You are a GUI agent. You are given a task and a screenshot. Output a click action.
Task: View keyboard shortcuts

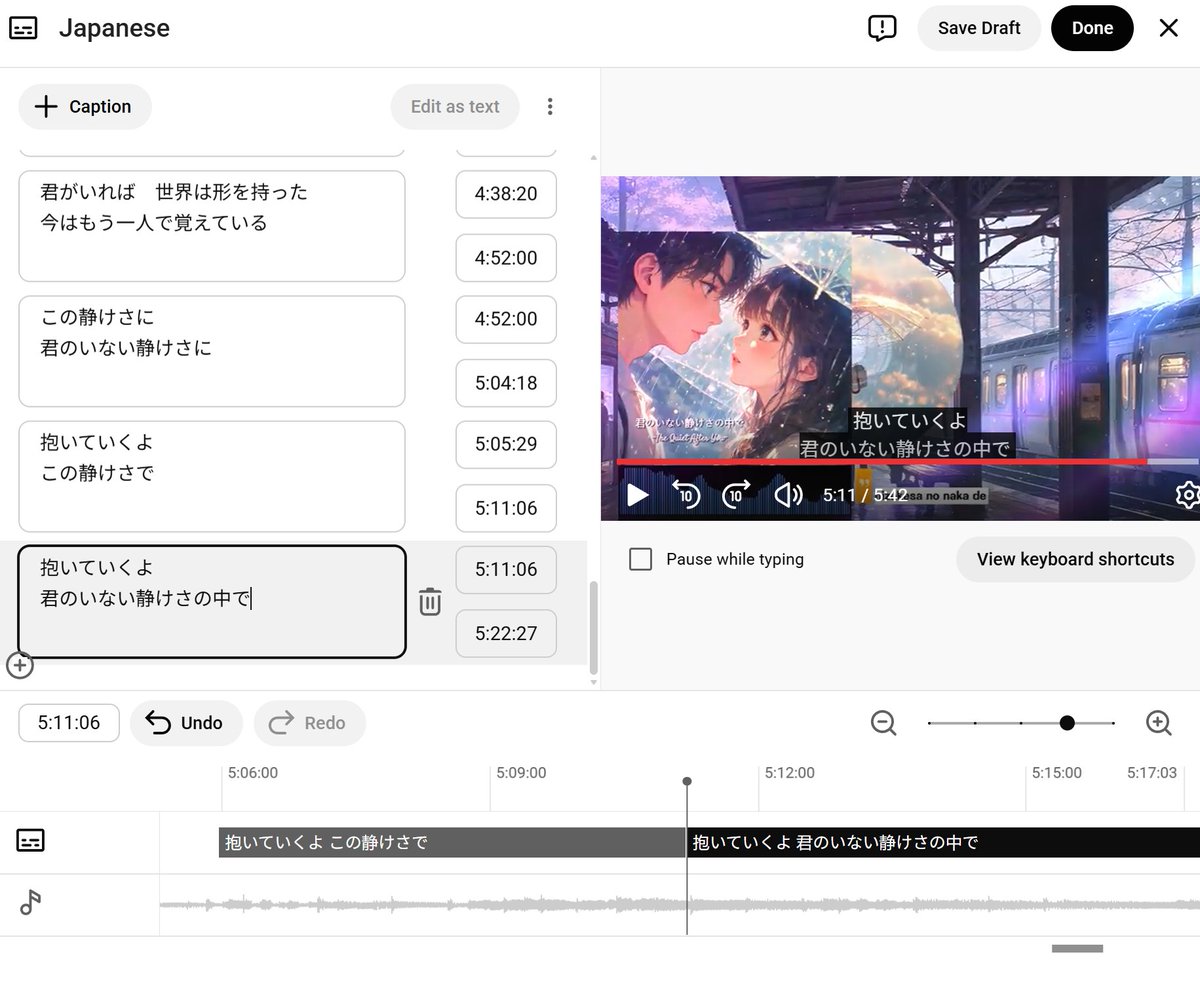click(x=1075, y=559)
